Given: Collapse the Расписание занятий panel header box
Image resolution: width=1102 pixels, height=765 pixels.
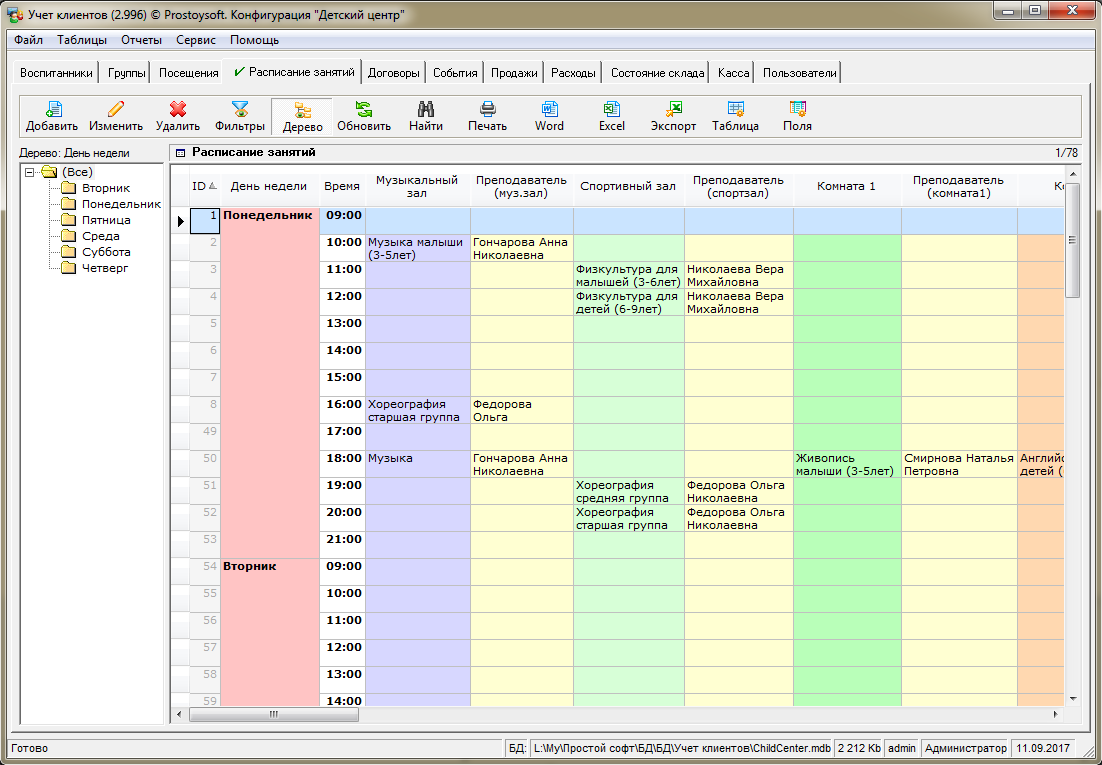Looking at the screenshot, I should point(180,153).
